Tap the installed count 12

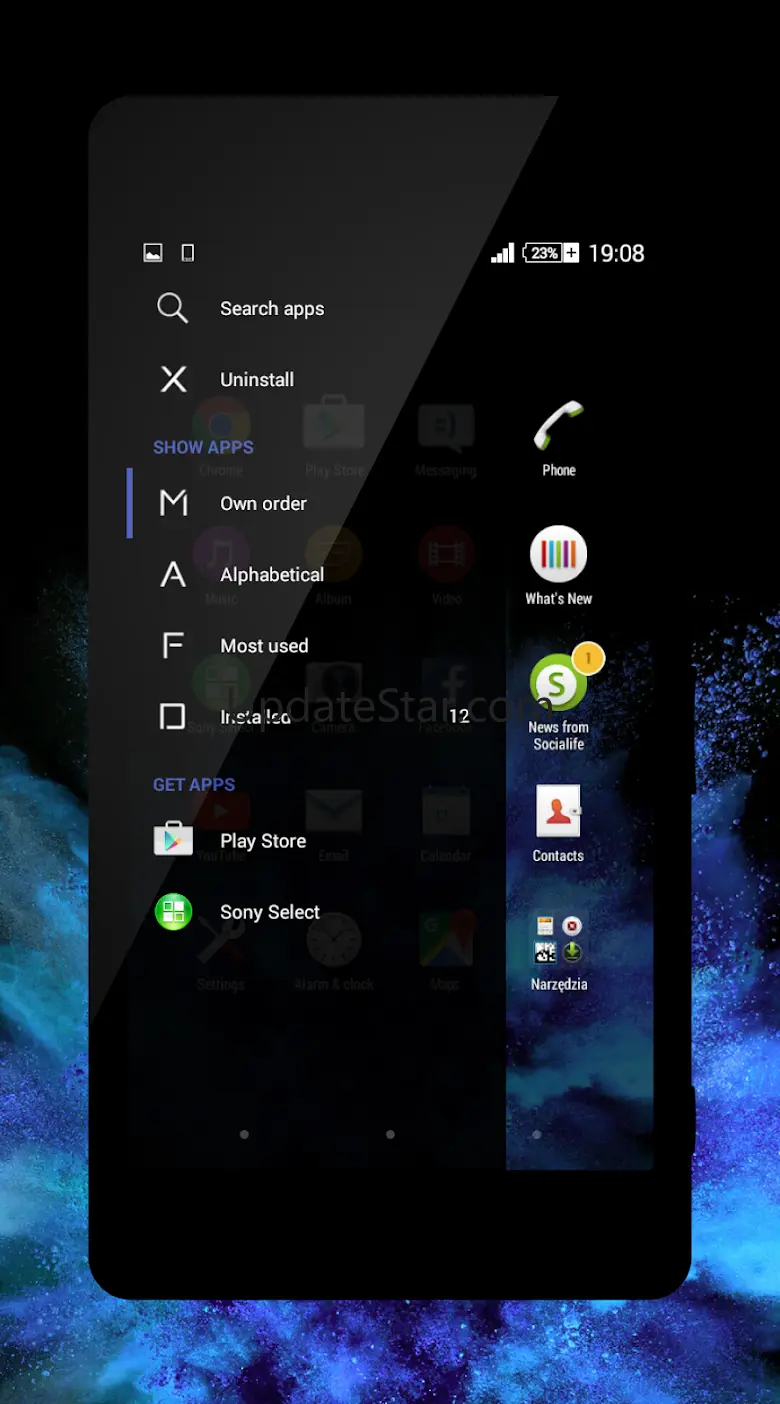click(459, 716)
